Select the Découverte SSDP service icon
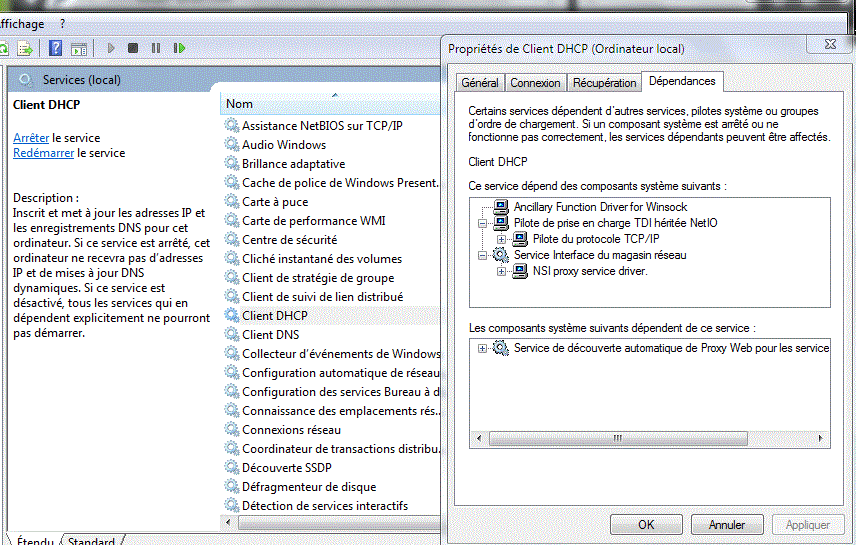This screenshot has width=856, height=545. click(x=232, y=467)
